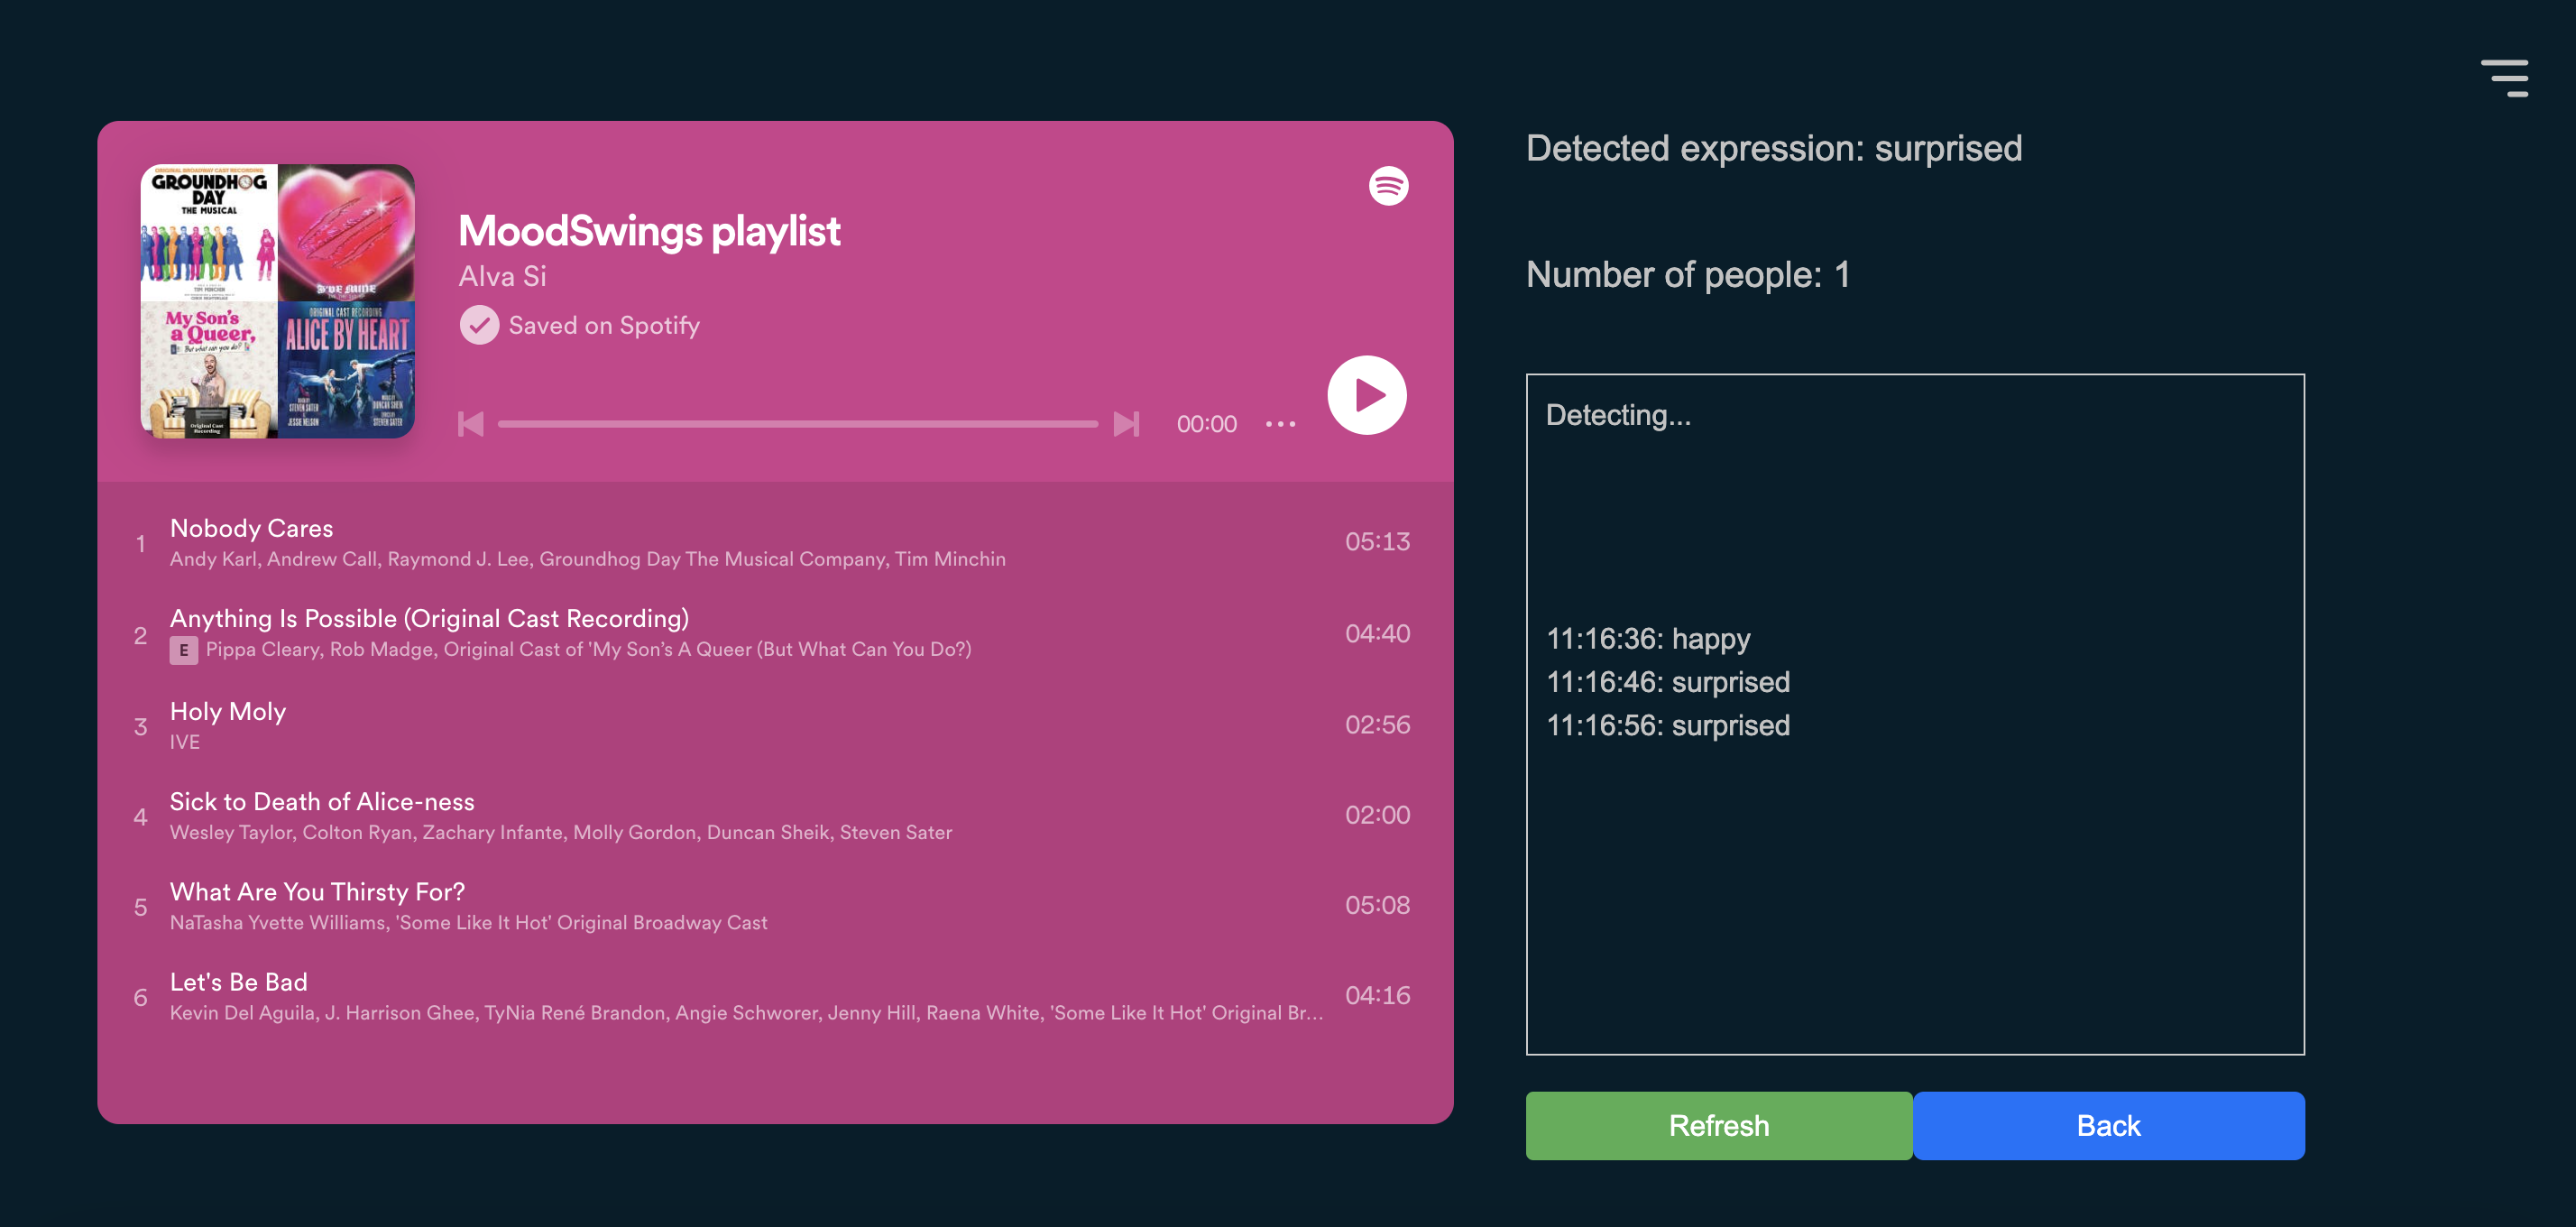Play the track Nobody Cares
This screenshot has height=1227, width=2576.
pos(251,528)
